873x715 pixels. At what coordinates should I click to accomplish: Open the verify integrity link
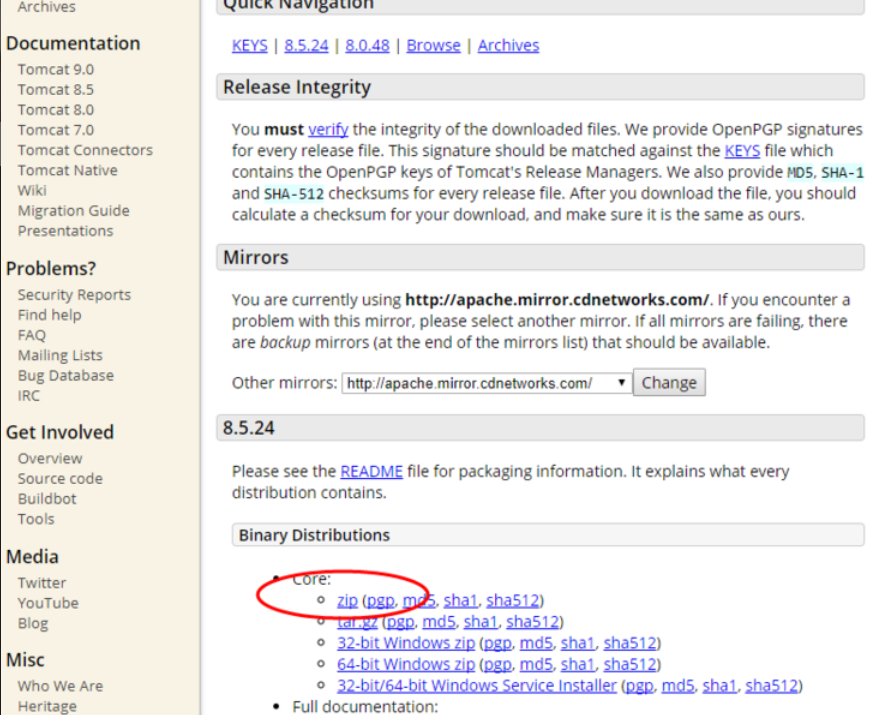[x=328, y=129]
